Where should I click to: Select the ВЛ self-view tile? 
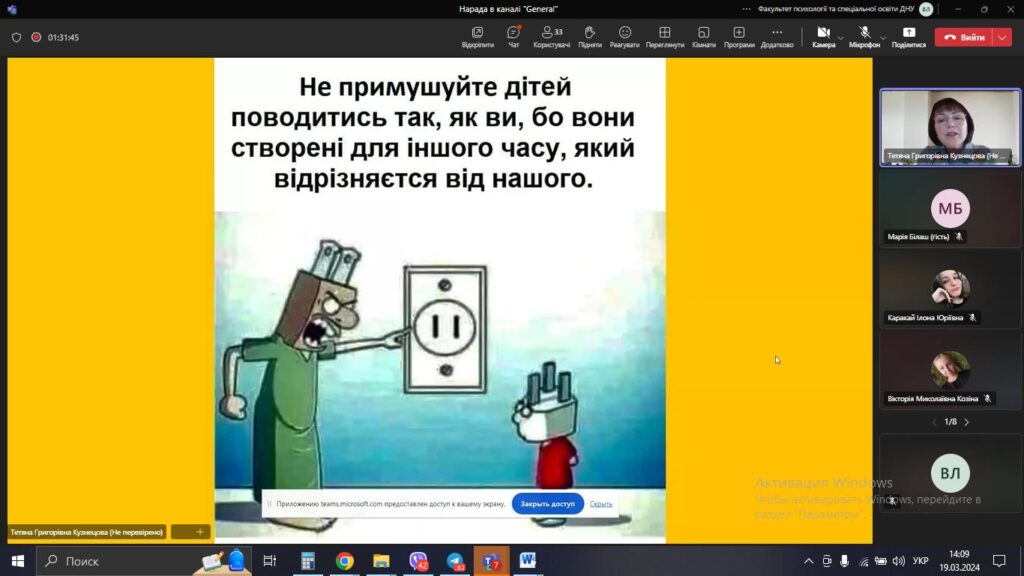click(950, 473)
